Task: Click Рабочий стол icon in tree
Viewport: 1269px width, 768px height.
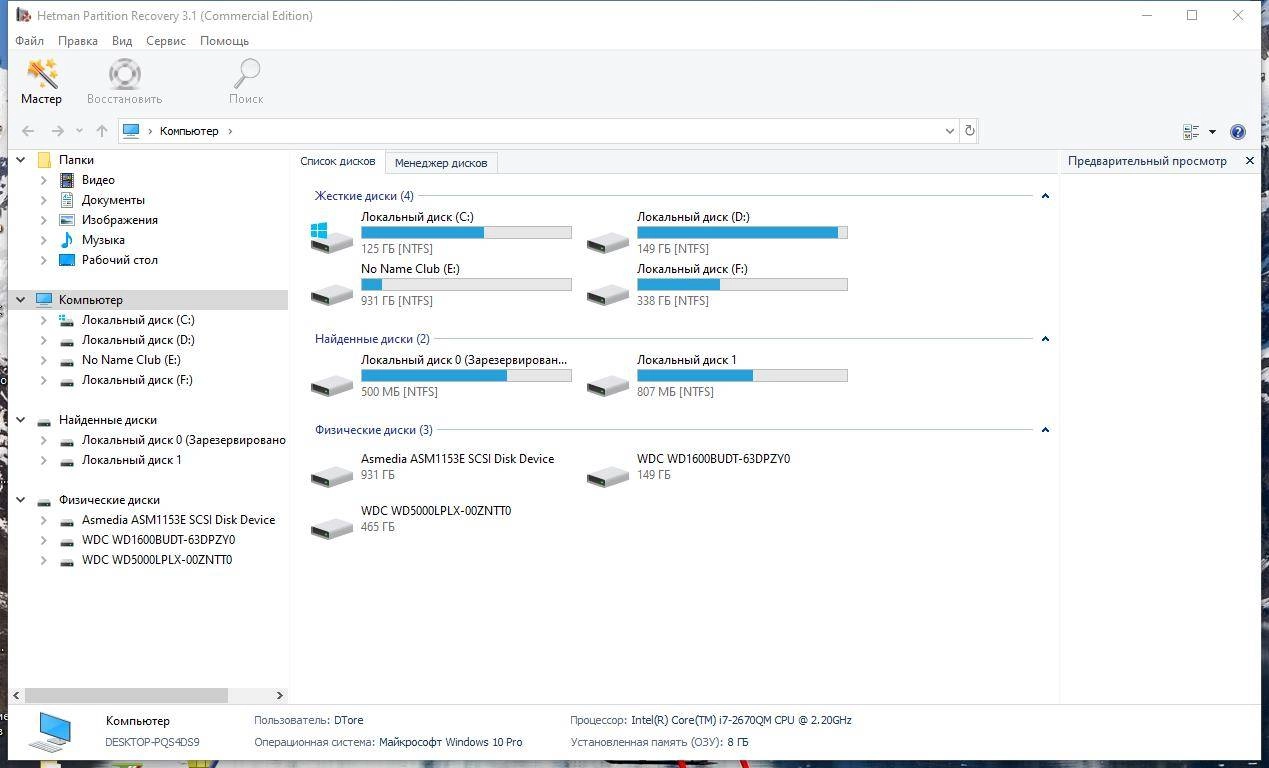Action: [67, 260]
